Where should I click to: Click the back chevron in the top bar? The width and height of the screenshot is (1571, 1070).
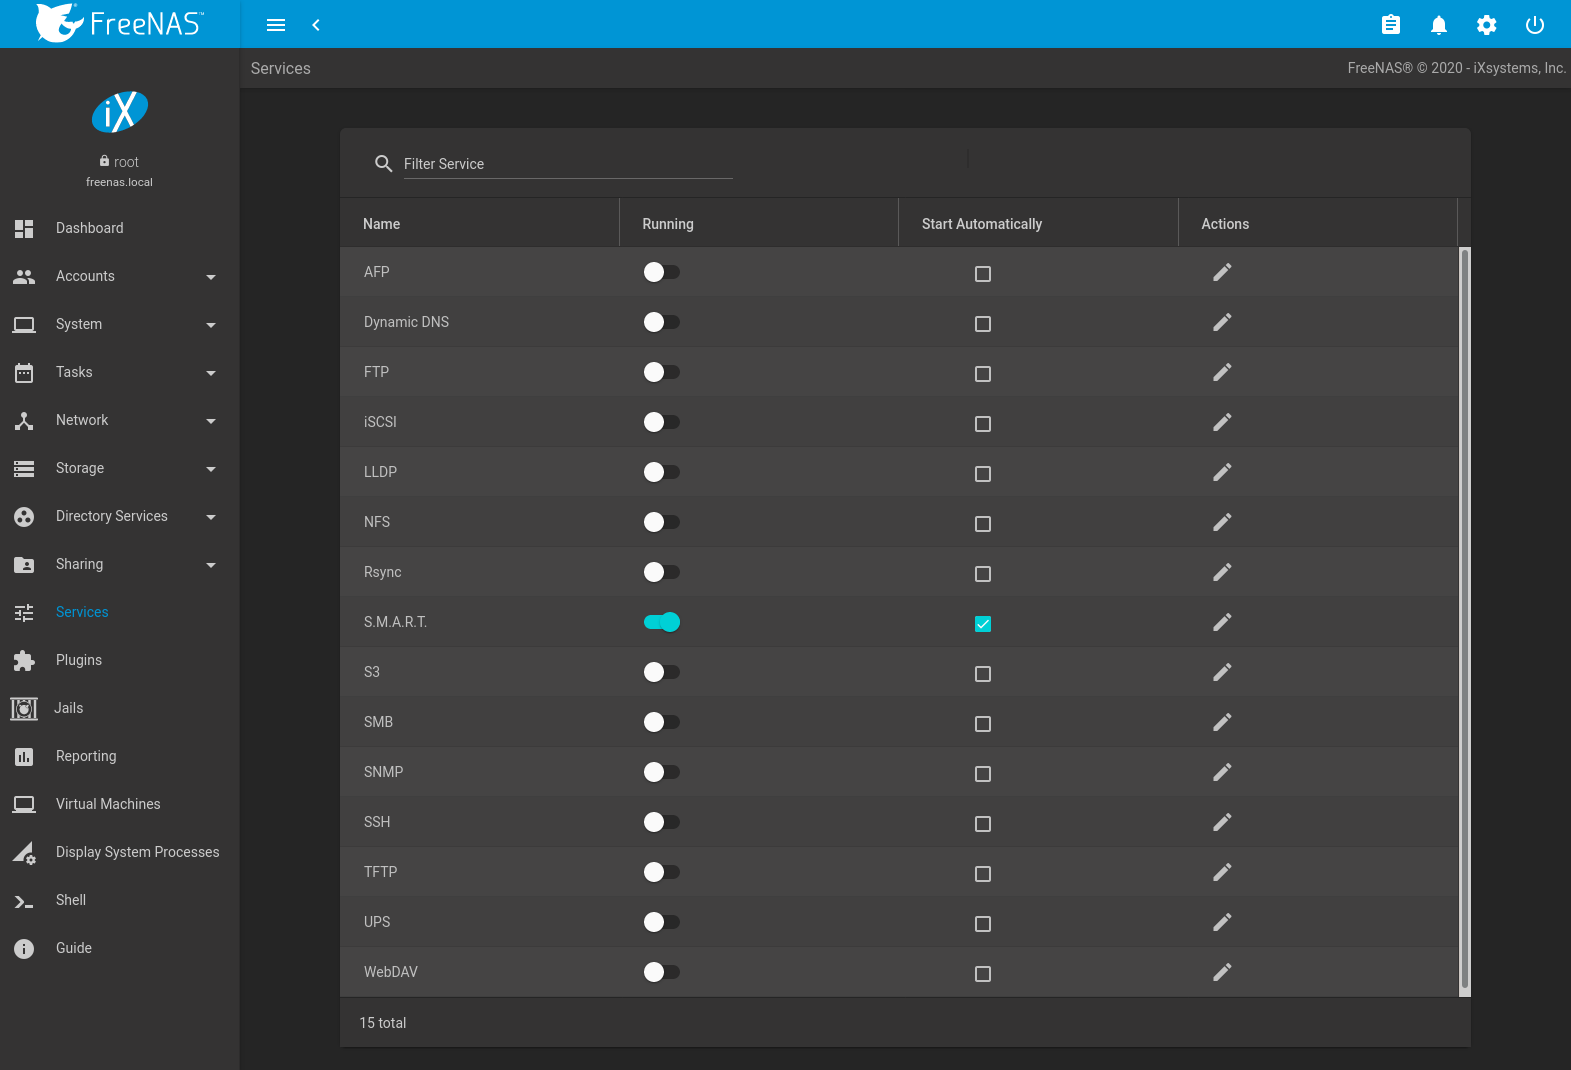pyautogui.click(x=316, y=25)
